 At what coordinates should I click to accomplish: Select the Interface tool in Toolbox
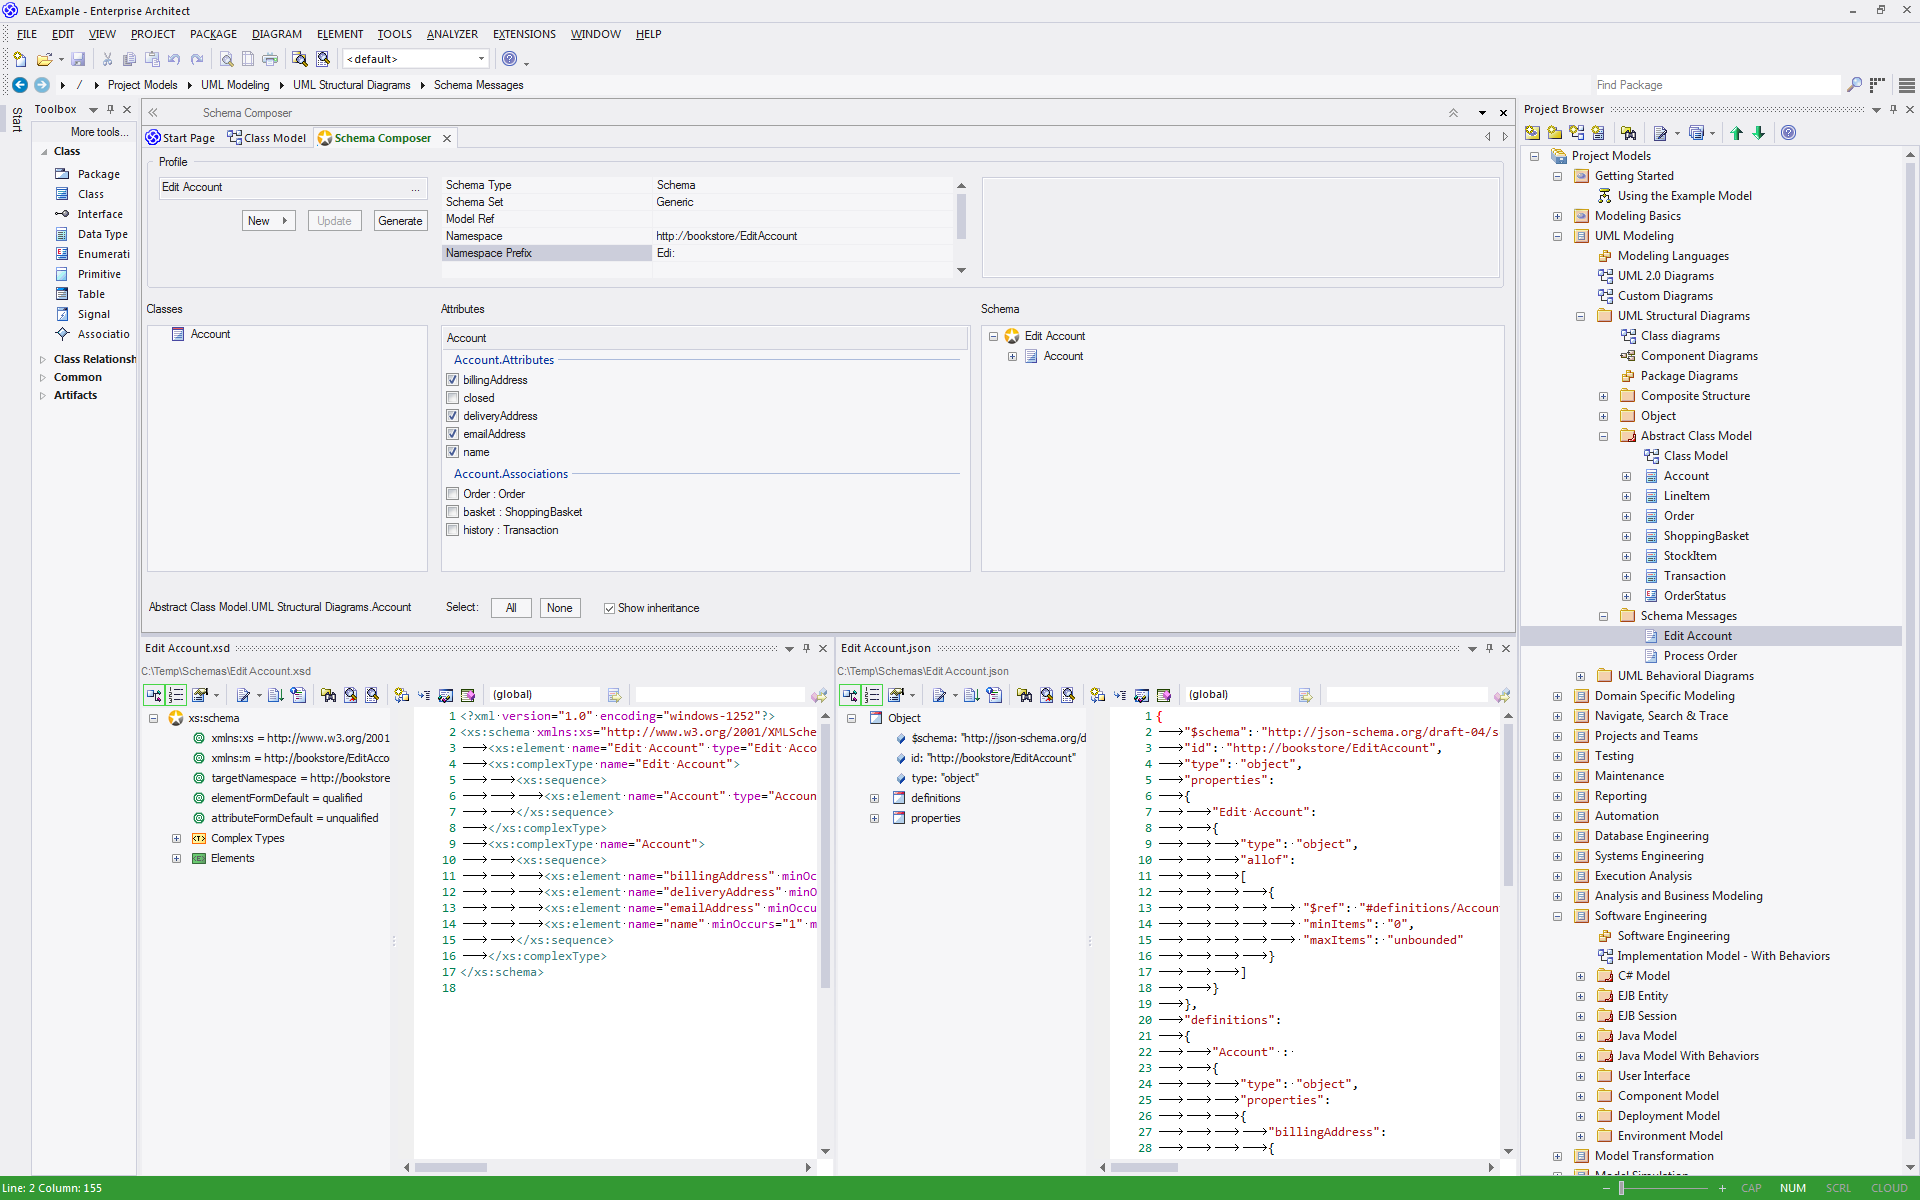tap(99, 214)
